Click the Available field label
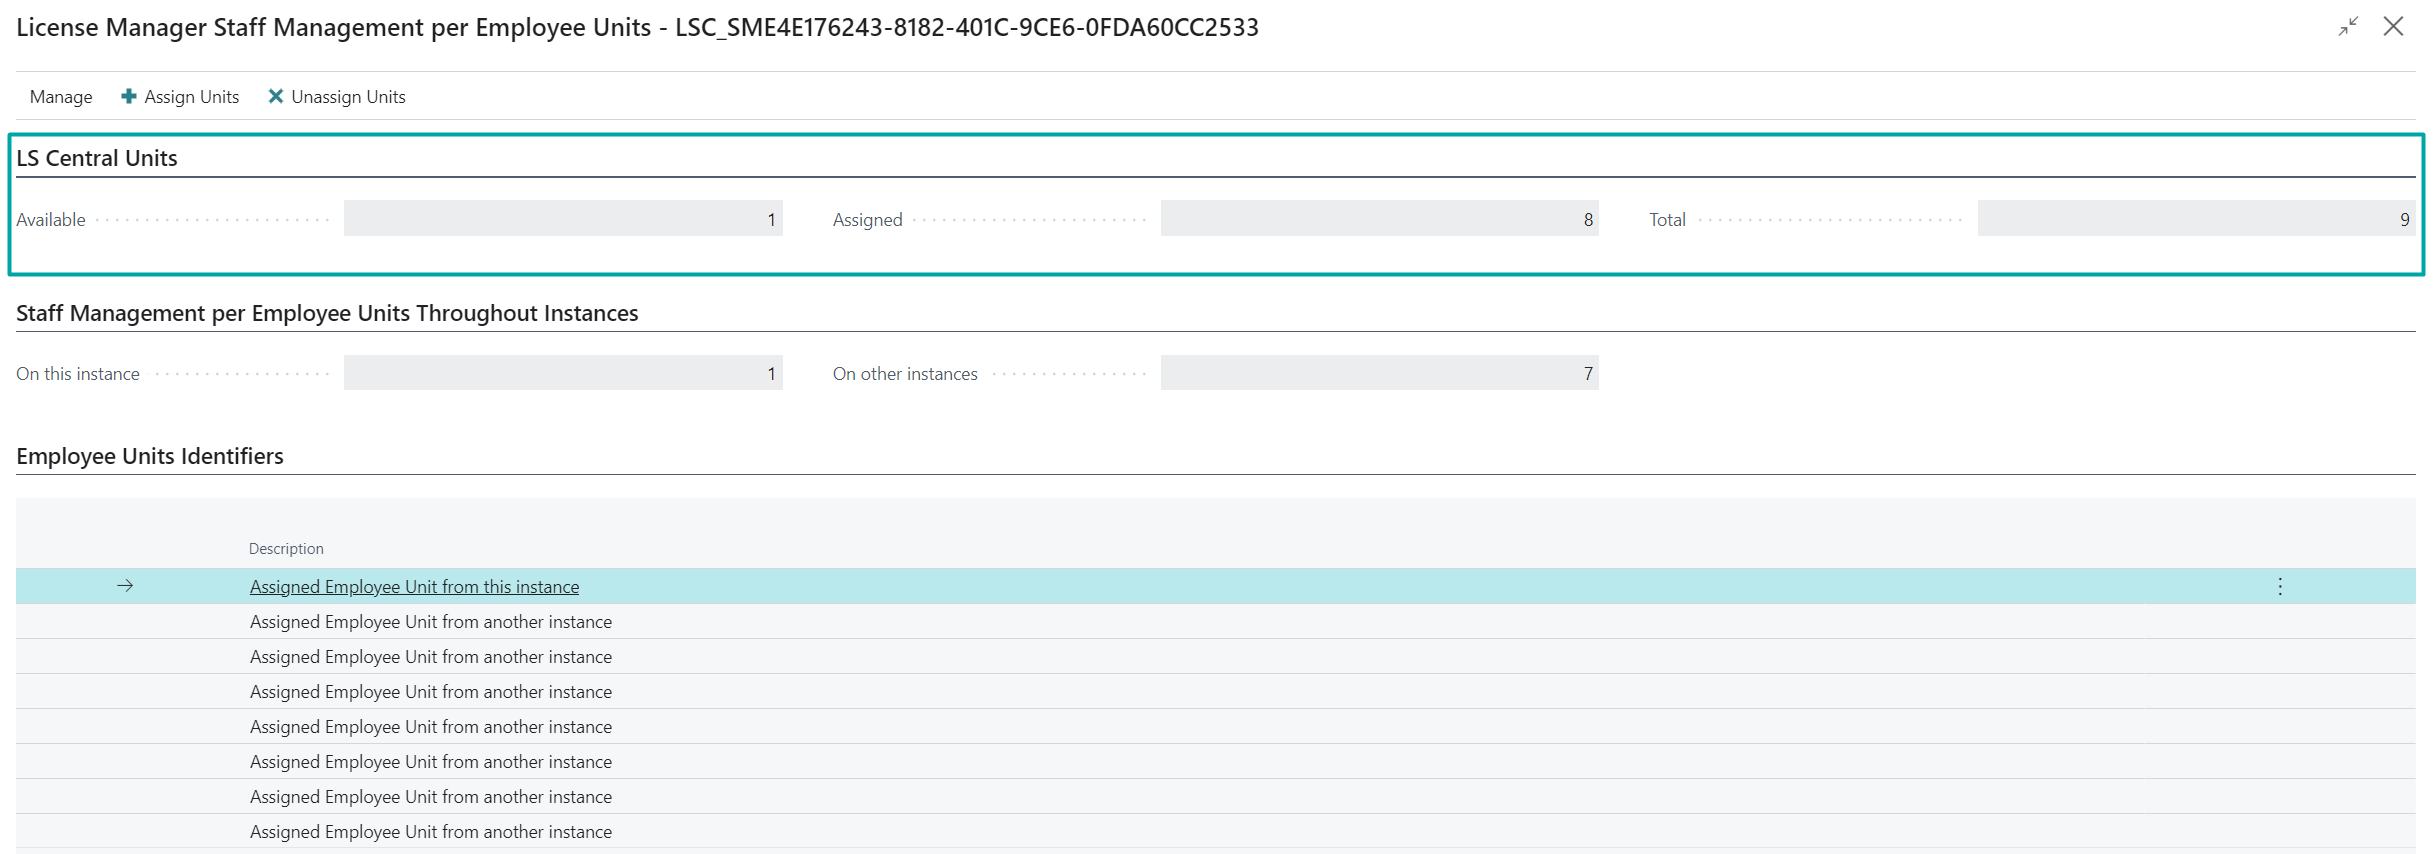Image resolution: width=2434 pixels, height=854 pixels. click(51, 220)
